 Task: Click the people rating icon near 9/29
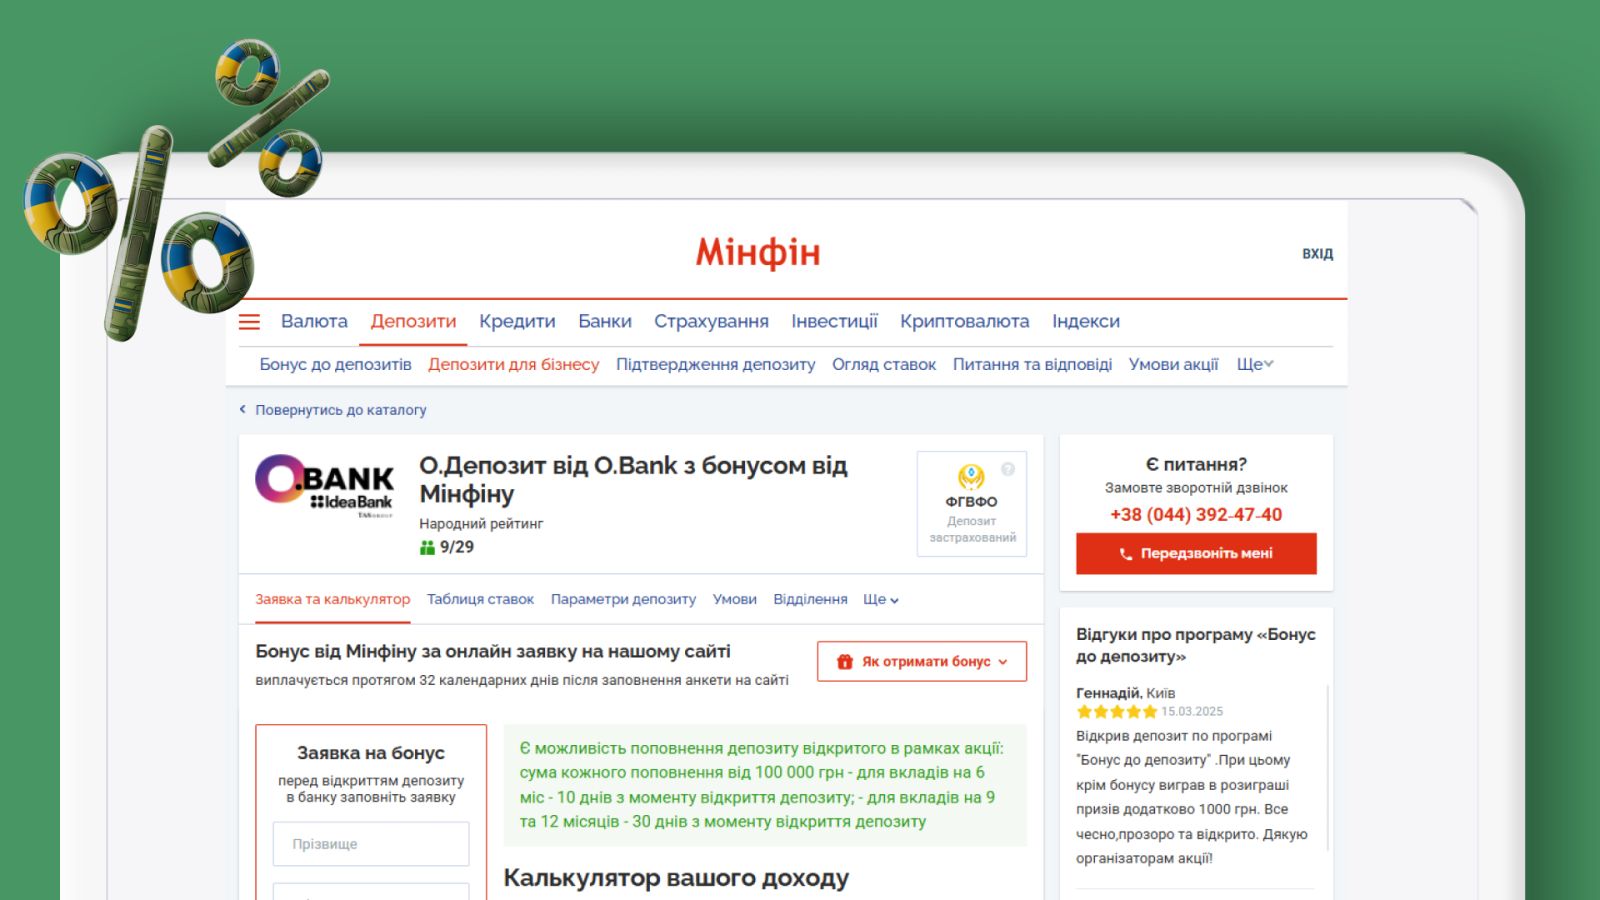tap(427, 547)
